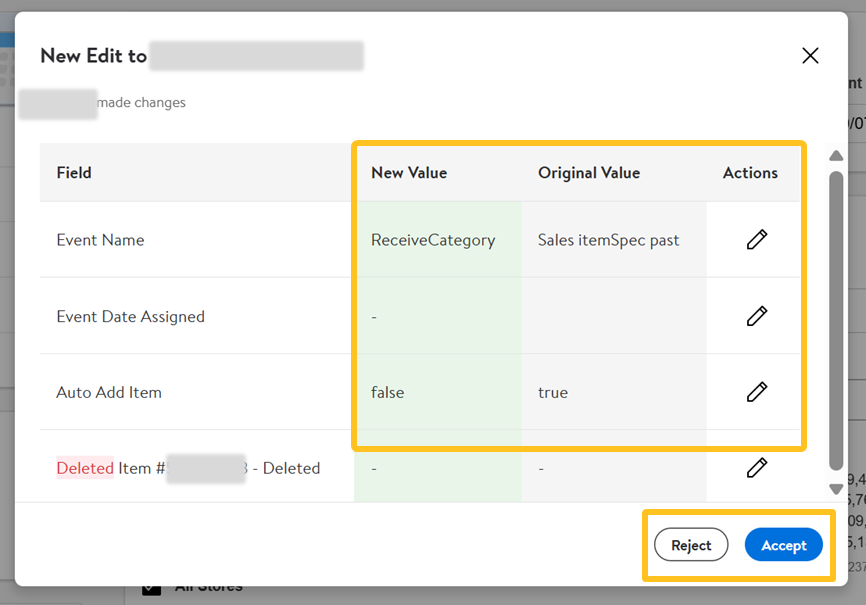
Task: Click the Field column header
Action: (x=74, y=173)
